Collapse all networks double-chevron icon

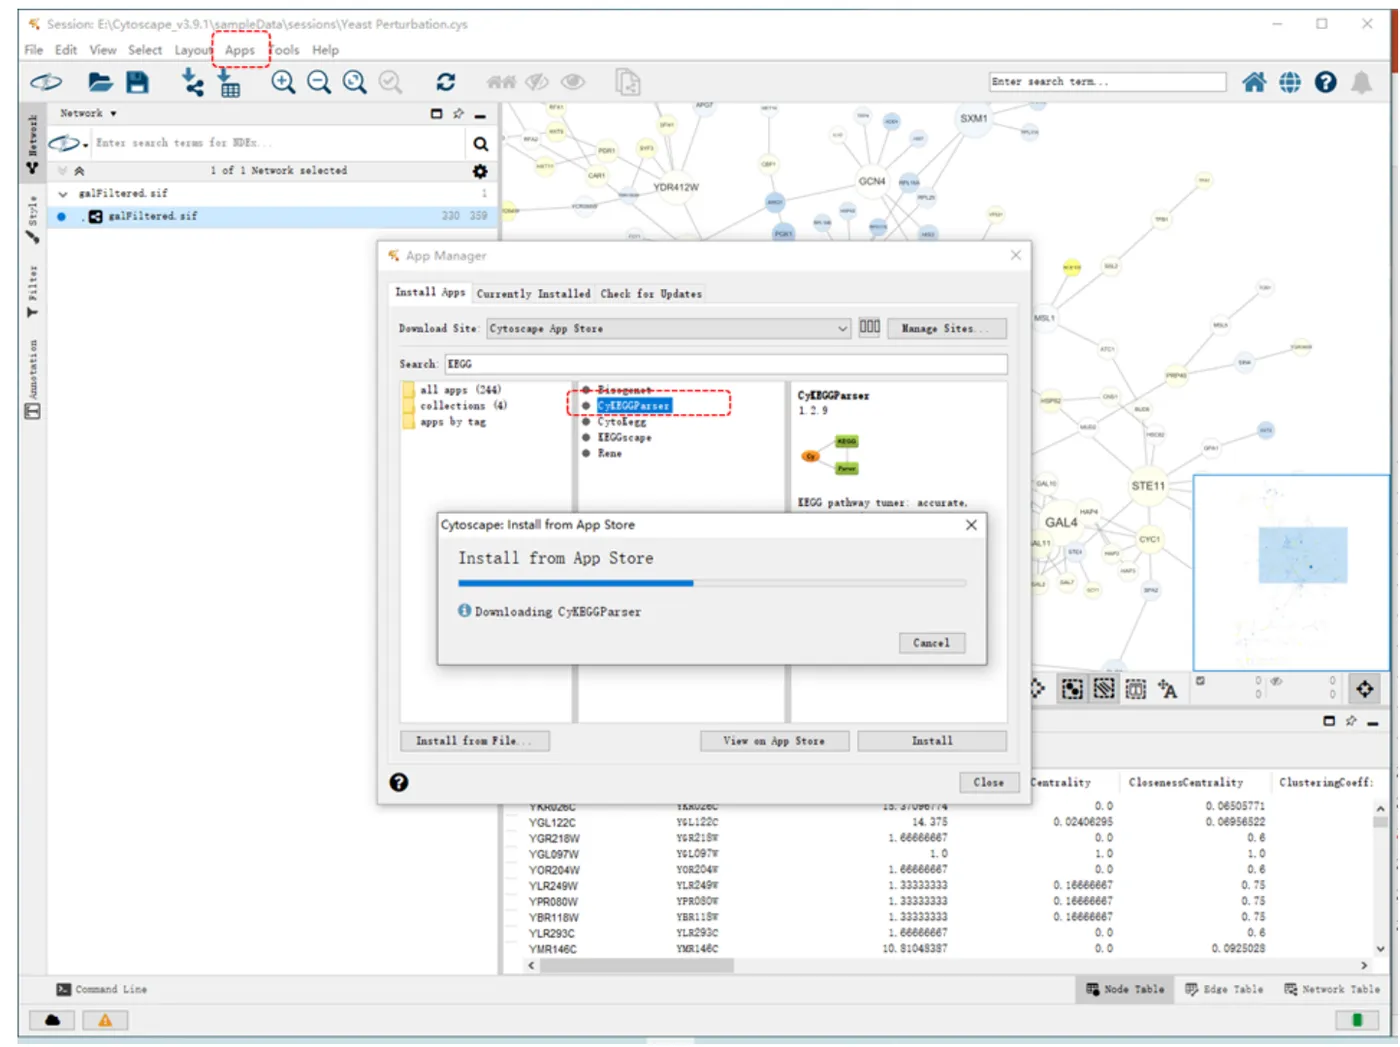pos(79,171)
